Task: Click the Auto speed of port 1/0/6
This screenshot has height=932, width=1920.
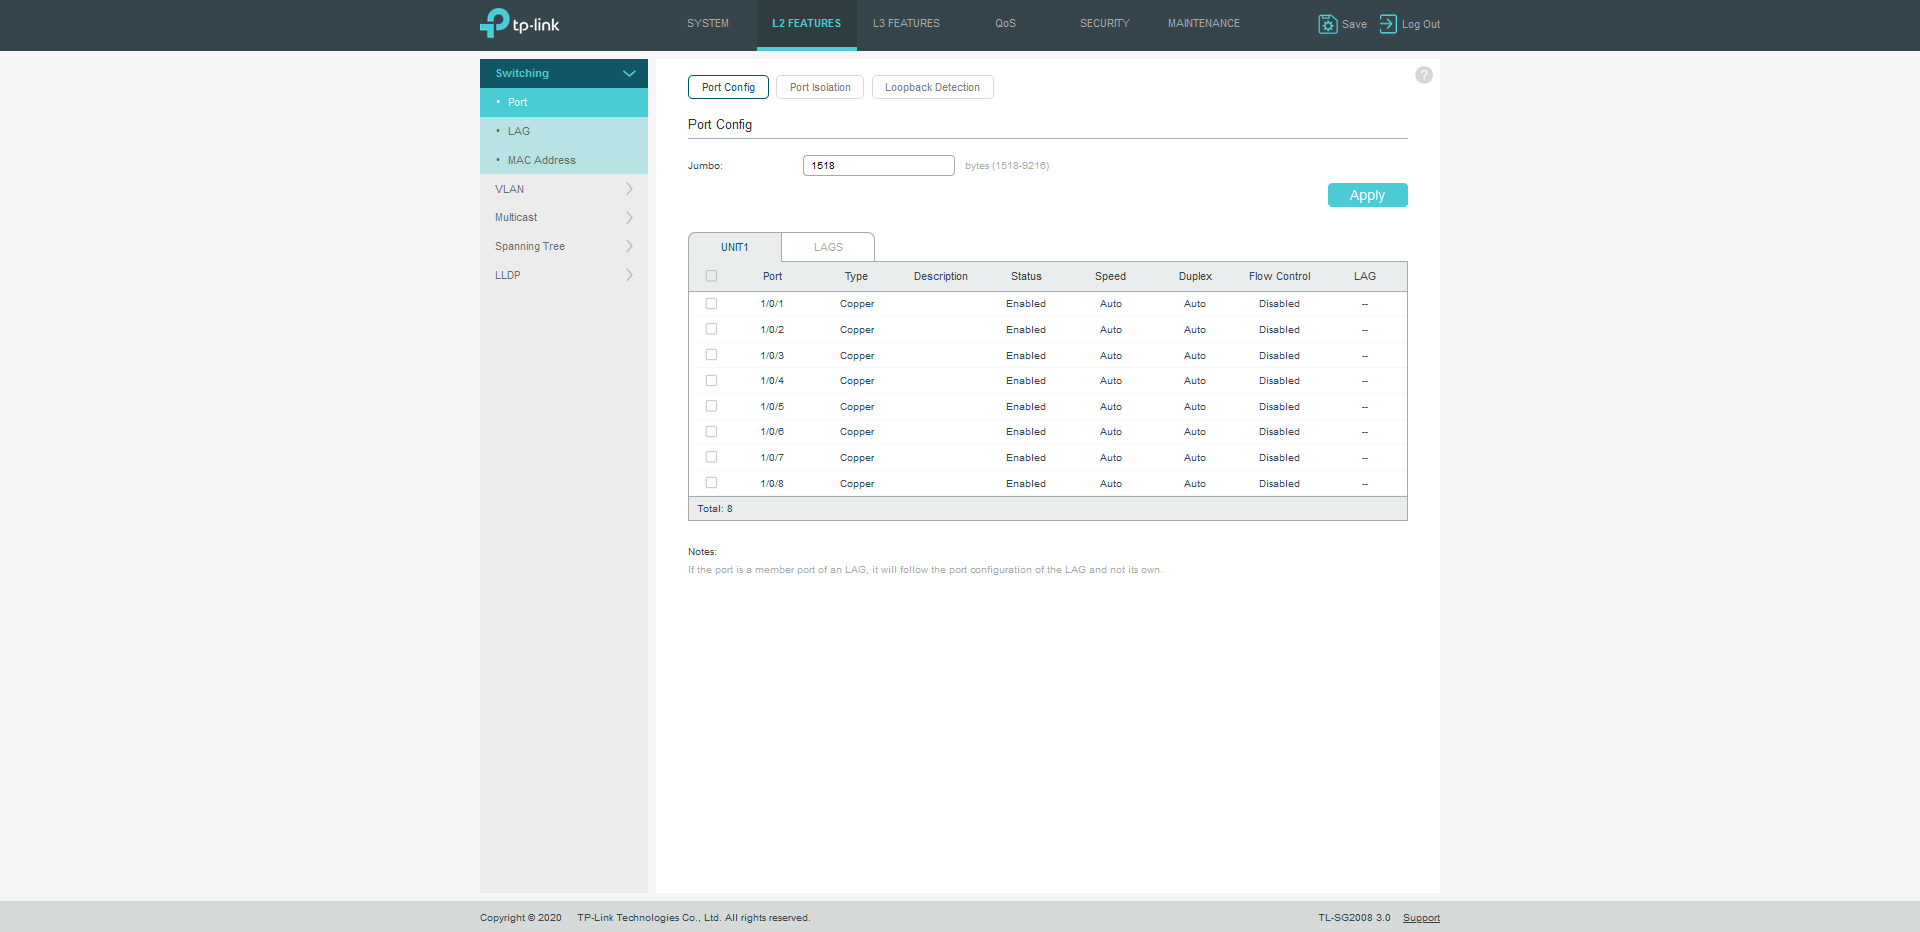Action: 1111,432
